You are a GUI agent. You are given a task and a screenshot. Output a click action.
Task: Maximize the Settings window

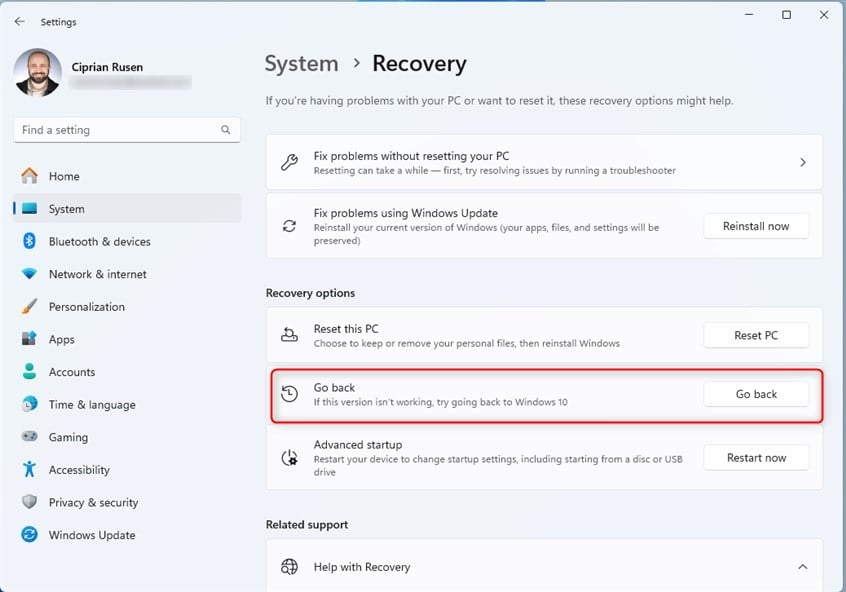pos(787,15)
